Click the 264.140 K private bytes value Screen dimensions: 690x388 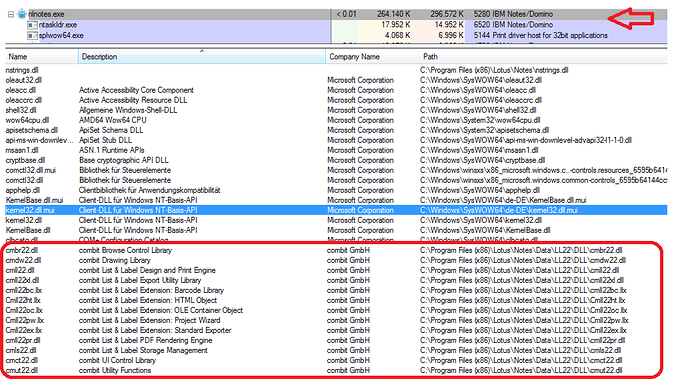tap(393, 14)
